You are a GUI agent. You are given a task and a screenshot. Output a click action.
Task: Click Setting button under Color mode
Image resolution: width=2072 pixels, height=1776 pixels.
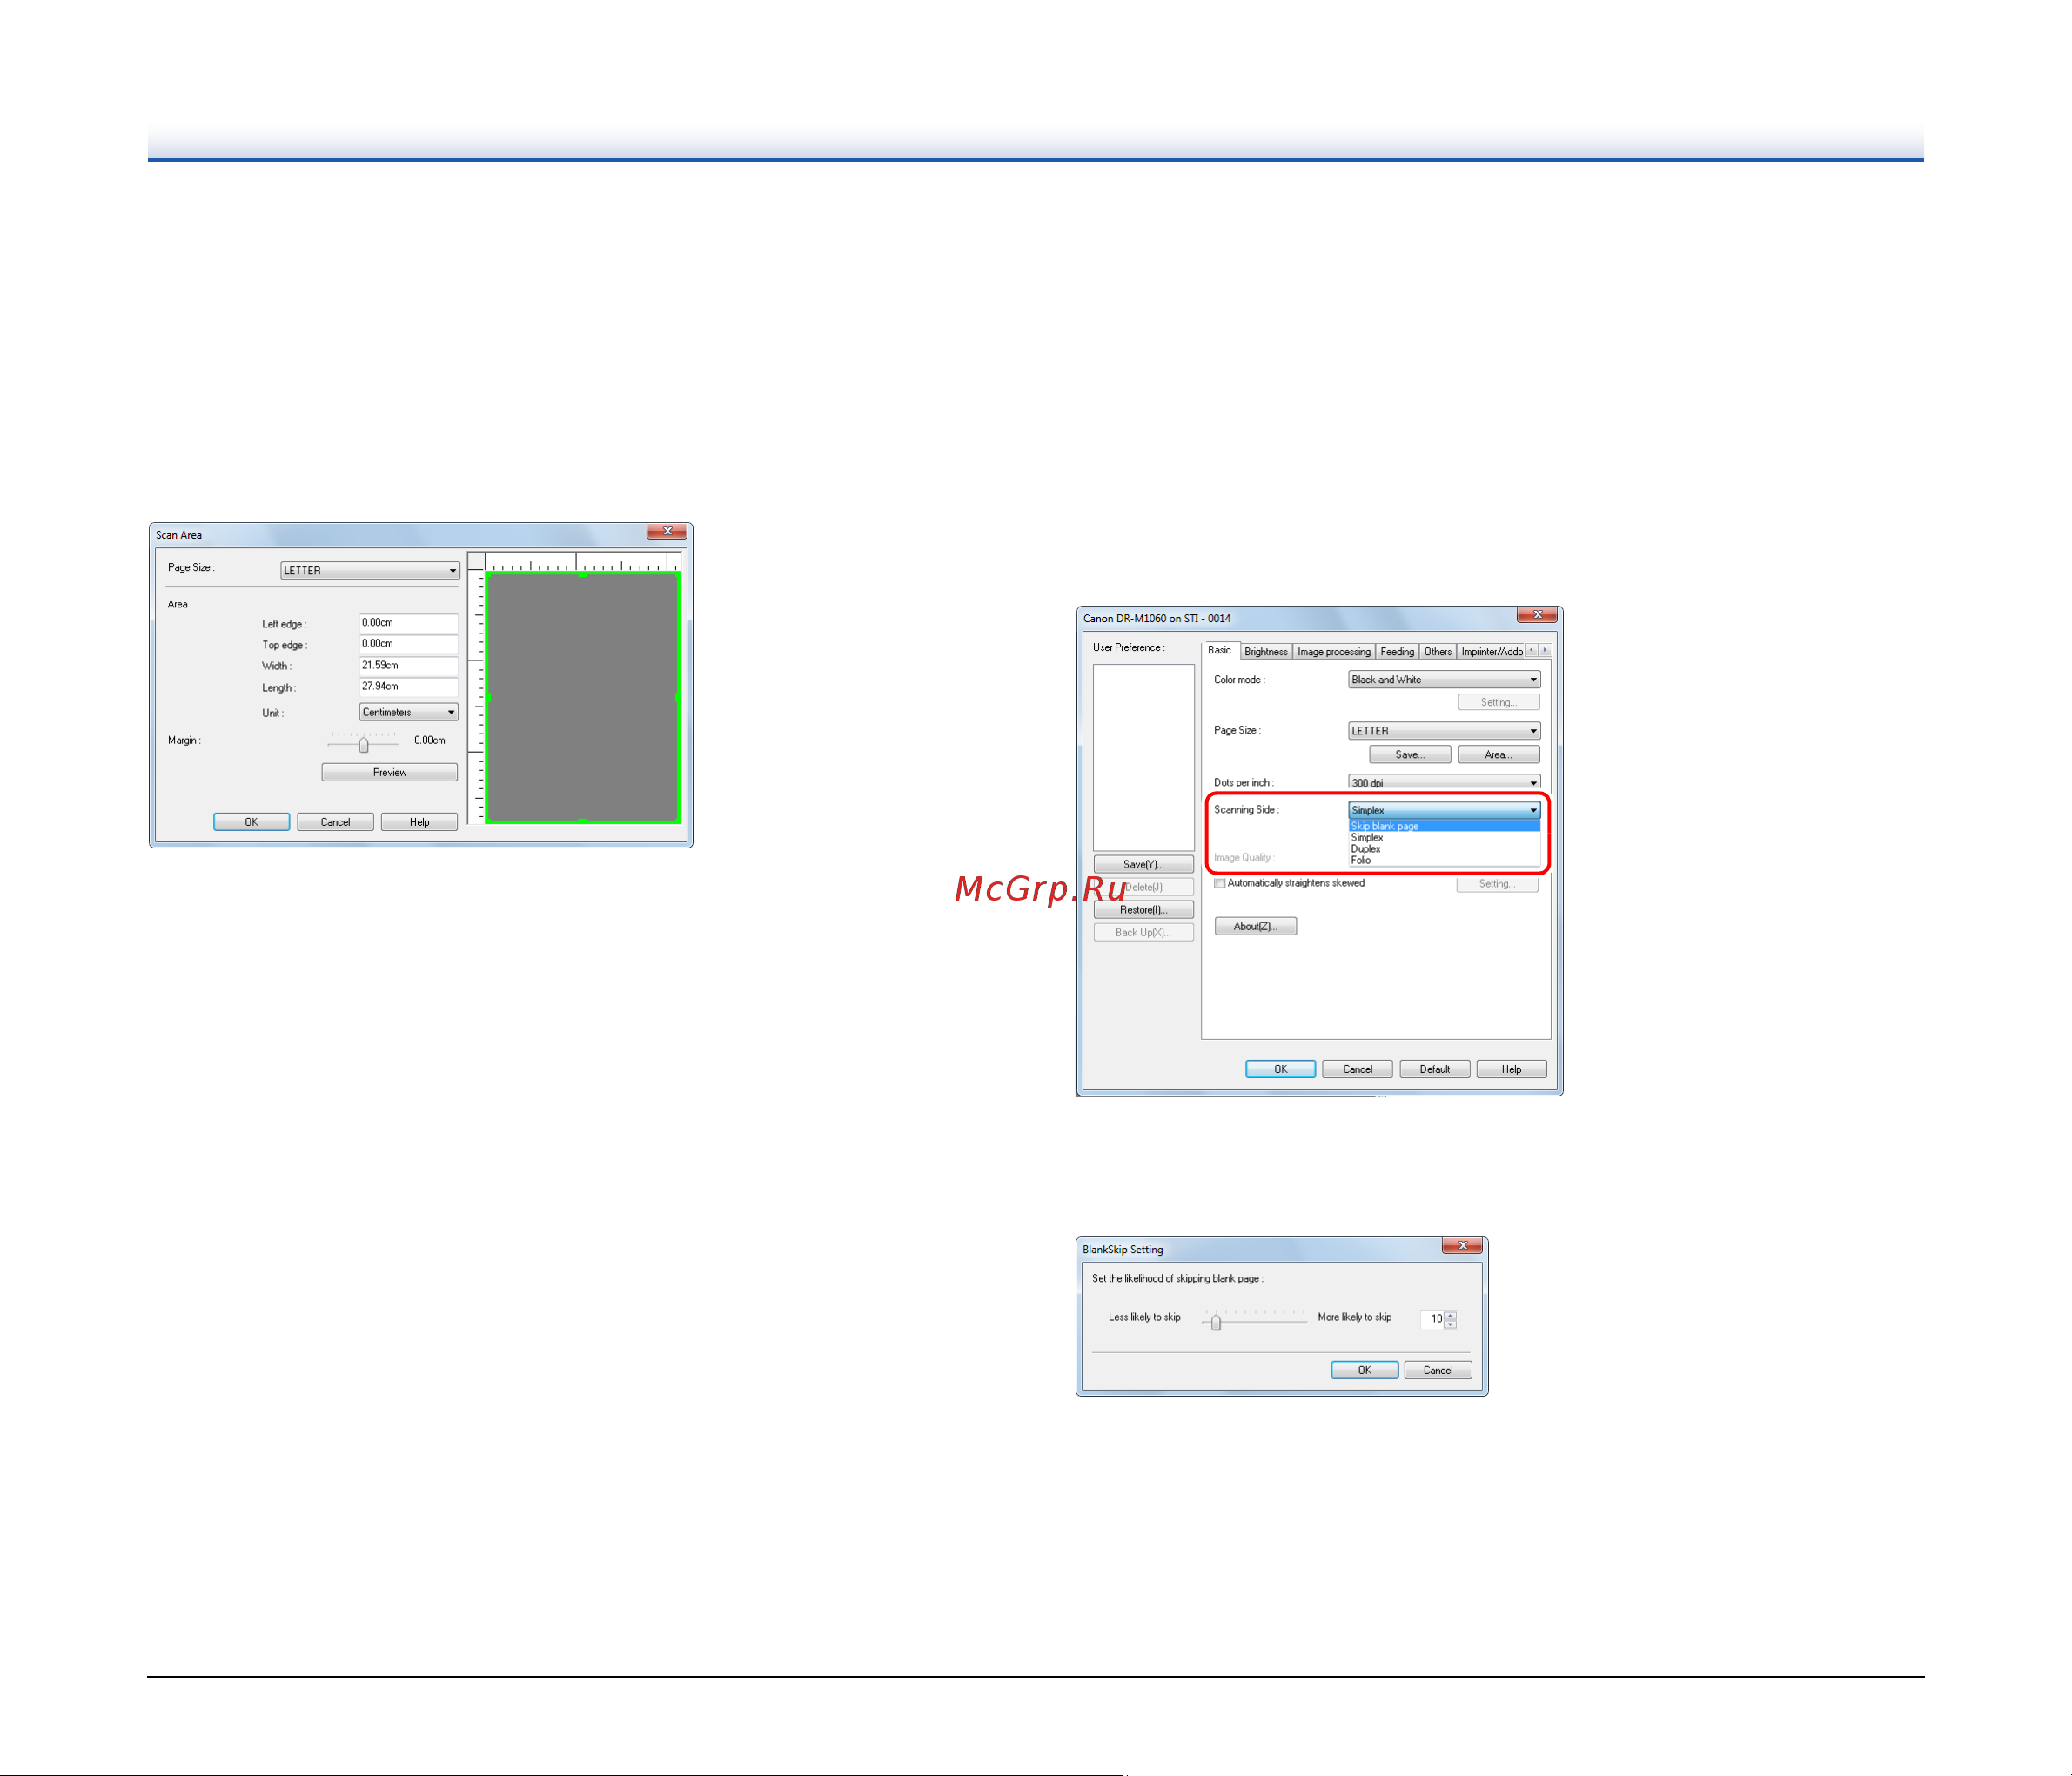coord(1498,702)
